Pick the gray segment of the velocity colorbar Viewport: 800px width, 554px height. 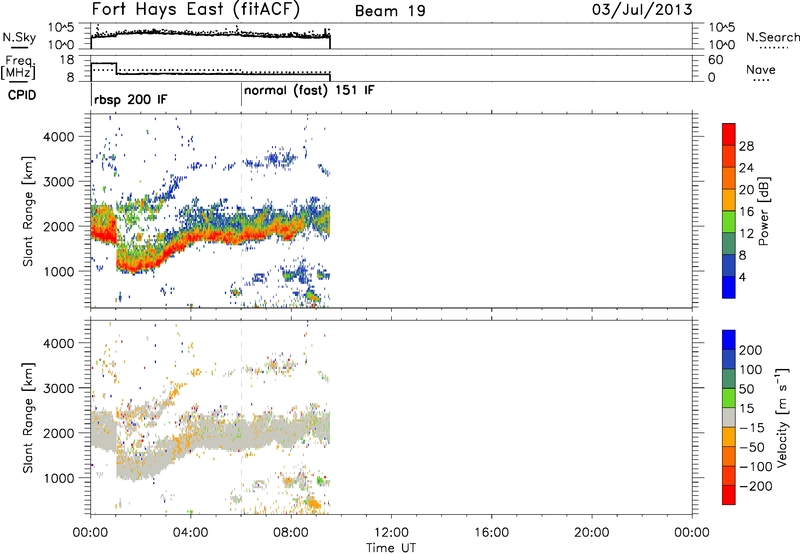pyautogui.click(x=729, y=418)
